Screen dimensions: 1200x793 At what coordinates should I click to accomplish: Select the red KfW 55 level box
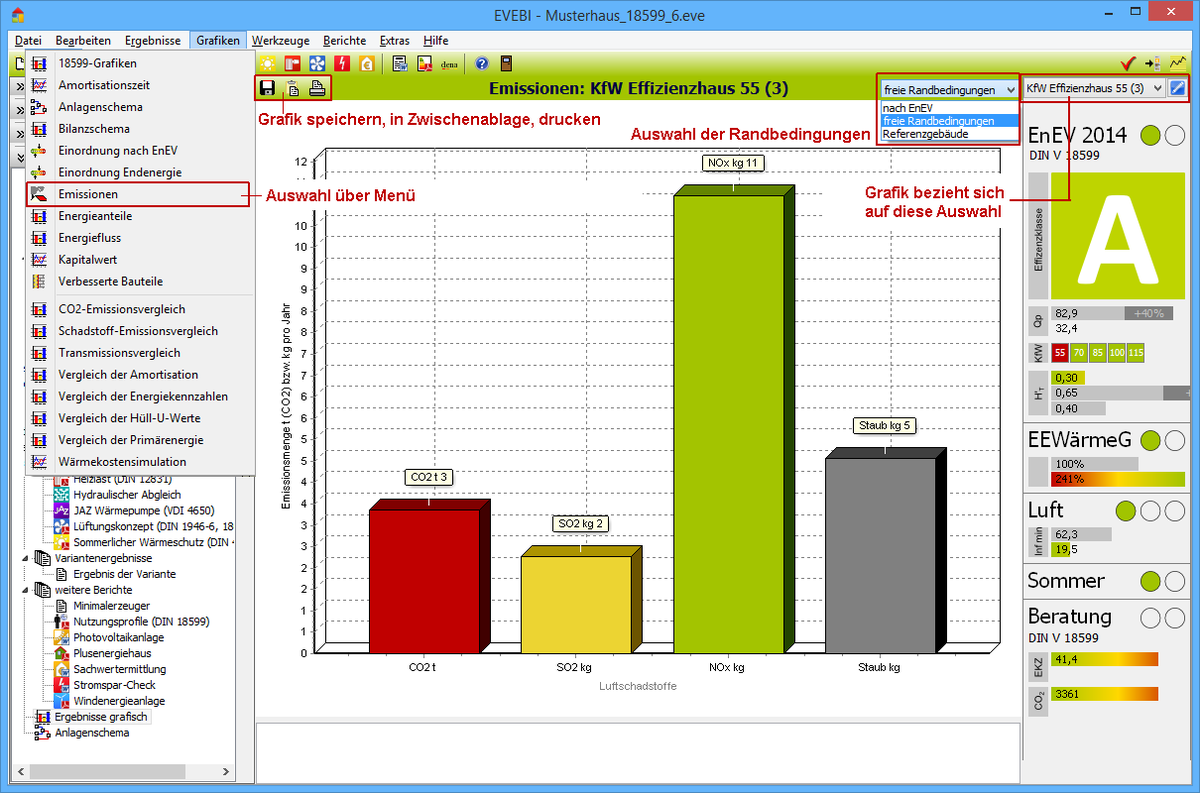(1059, 352)
